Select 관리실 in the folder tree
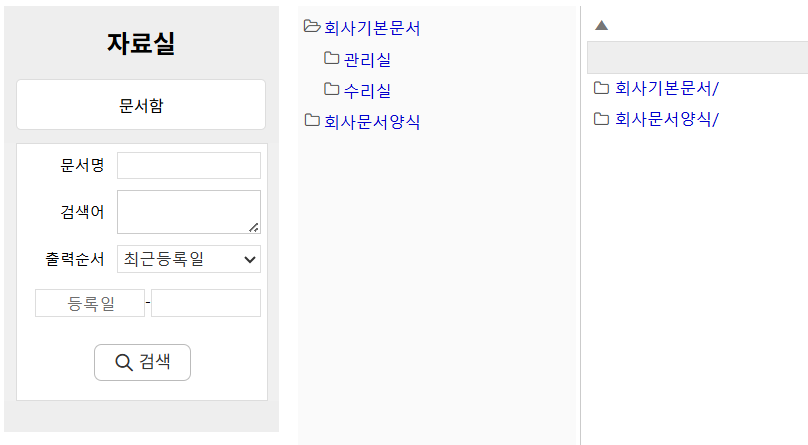808x445 pixels. coord(367,60)
